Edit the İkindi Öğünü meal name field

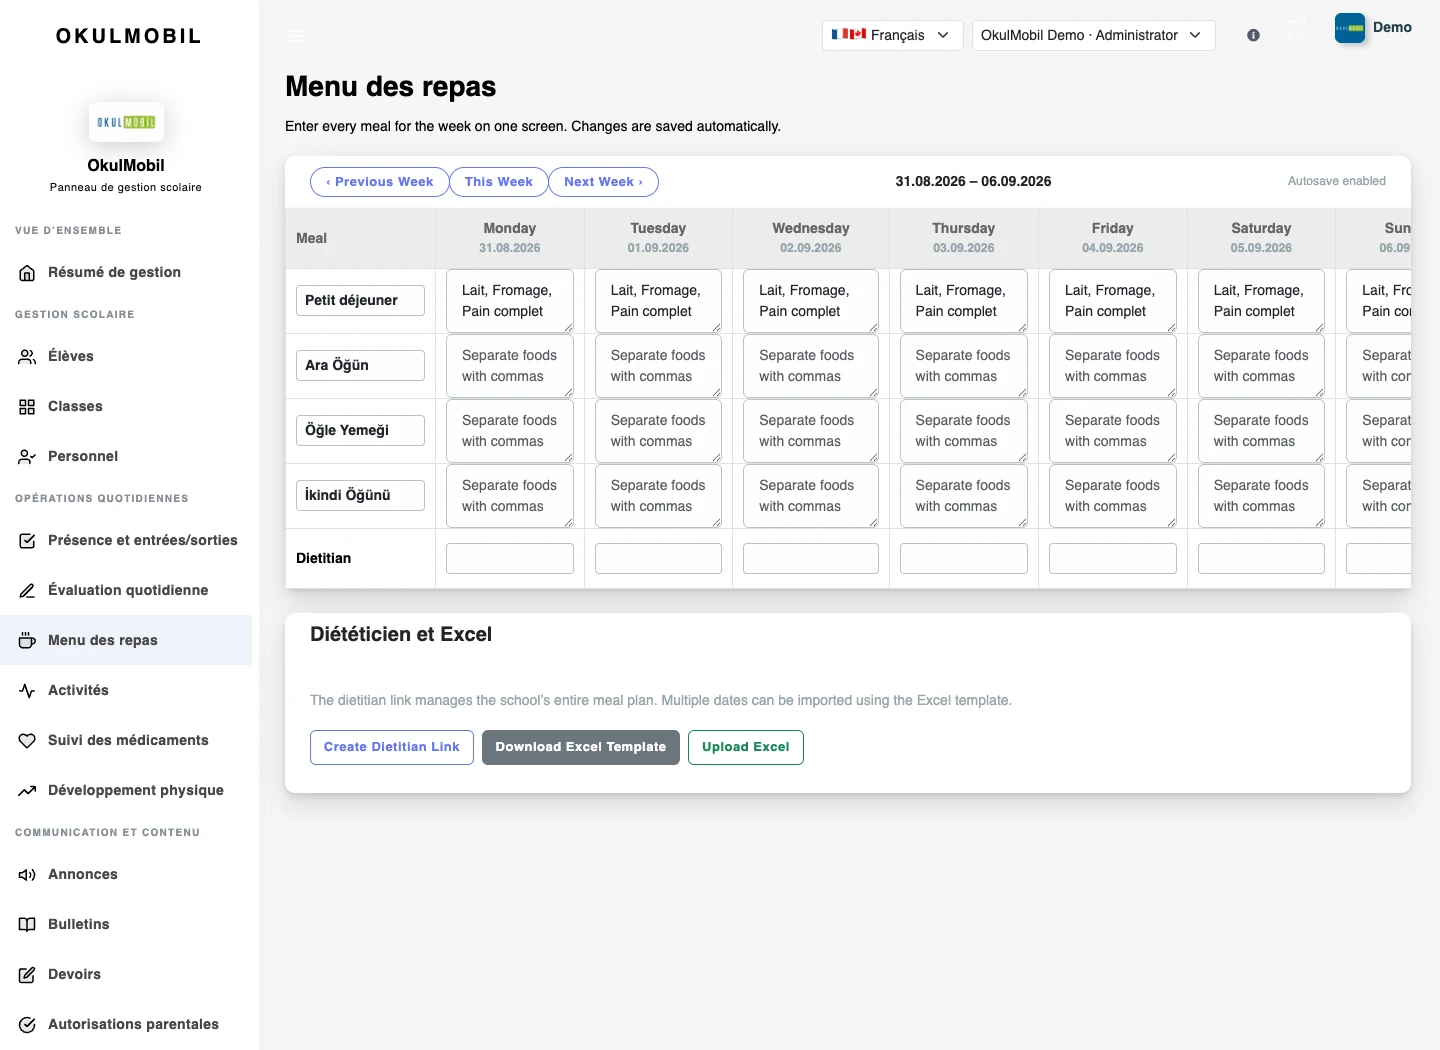coord(360,495)
